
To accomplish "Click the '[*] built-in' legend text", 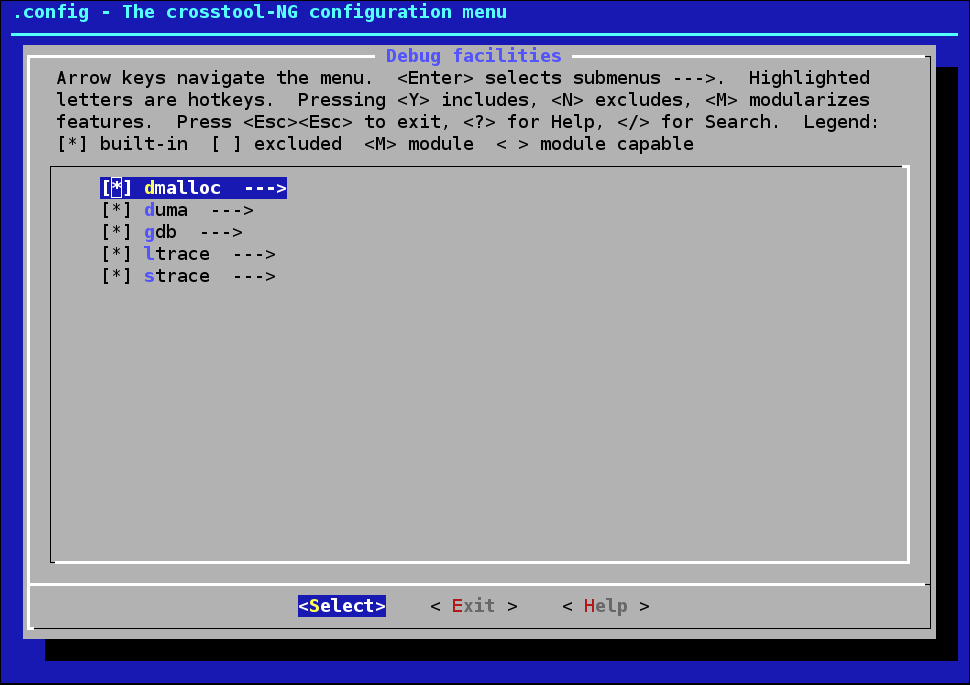I will click(122, 144).
